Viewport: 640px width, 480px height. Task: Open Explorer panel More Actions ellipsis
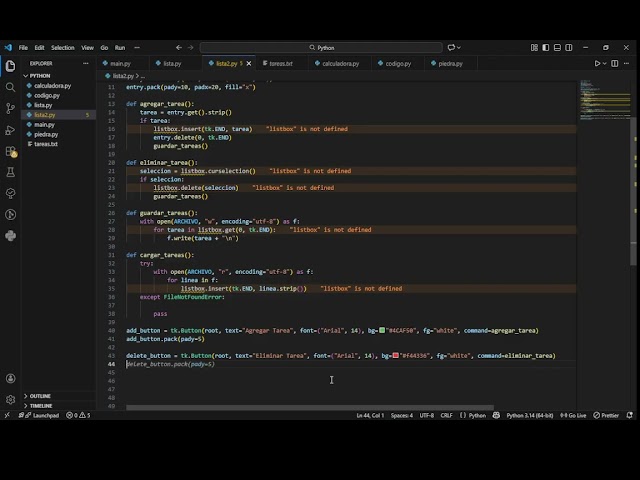85,63
